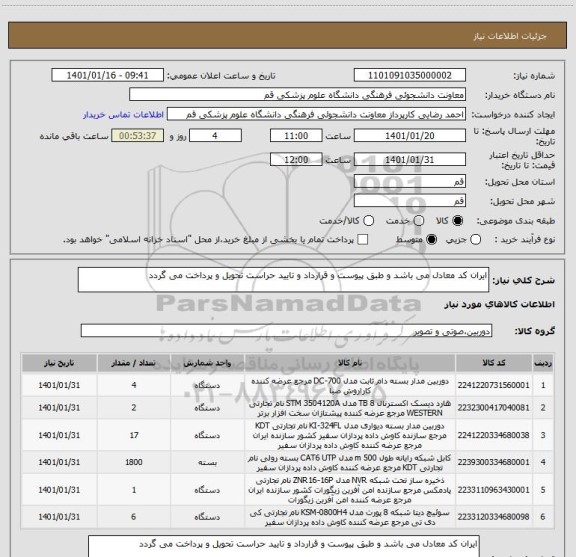This screenshot has width=576, height=557.
Task: Click the DC-700 dome camera item name
Action: coord(350,385)
